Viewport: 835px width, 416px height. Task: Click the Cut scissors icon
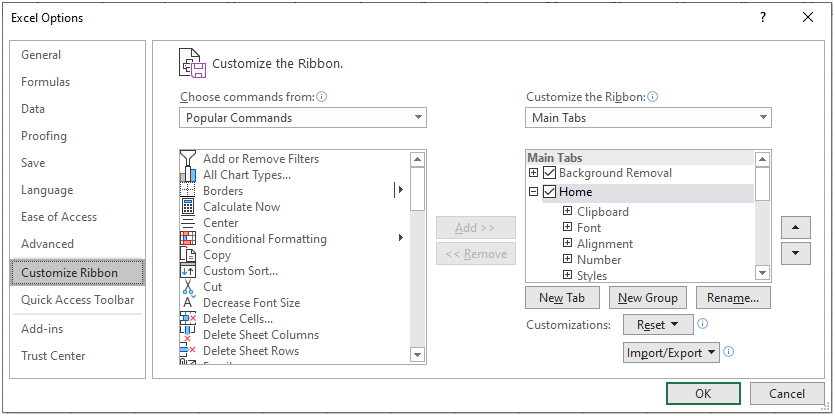pyautogui.click(x=188, y=287)
